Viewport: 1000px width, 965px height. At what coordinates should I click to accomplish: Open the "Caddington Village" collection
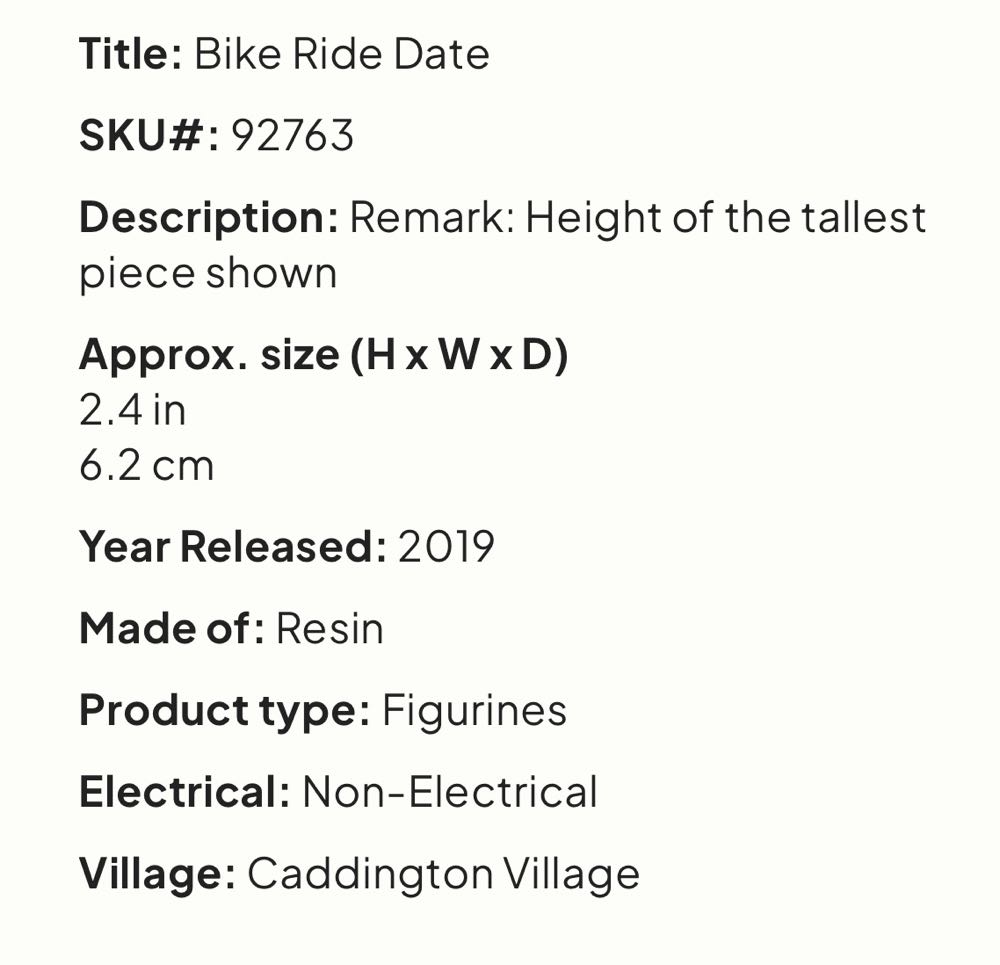pos(443,873)
